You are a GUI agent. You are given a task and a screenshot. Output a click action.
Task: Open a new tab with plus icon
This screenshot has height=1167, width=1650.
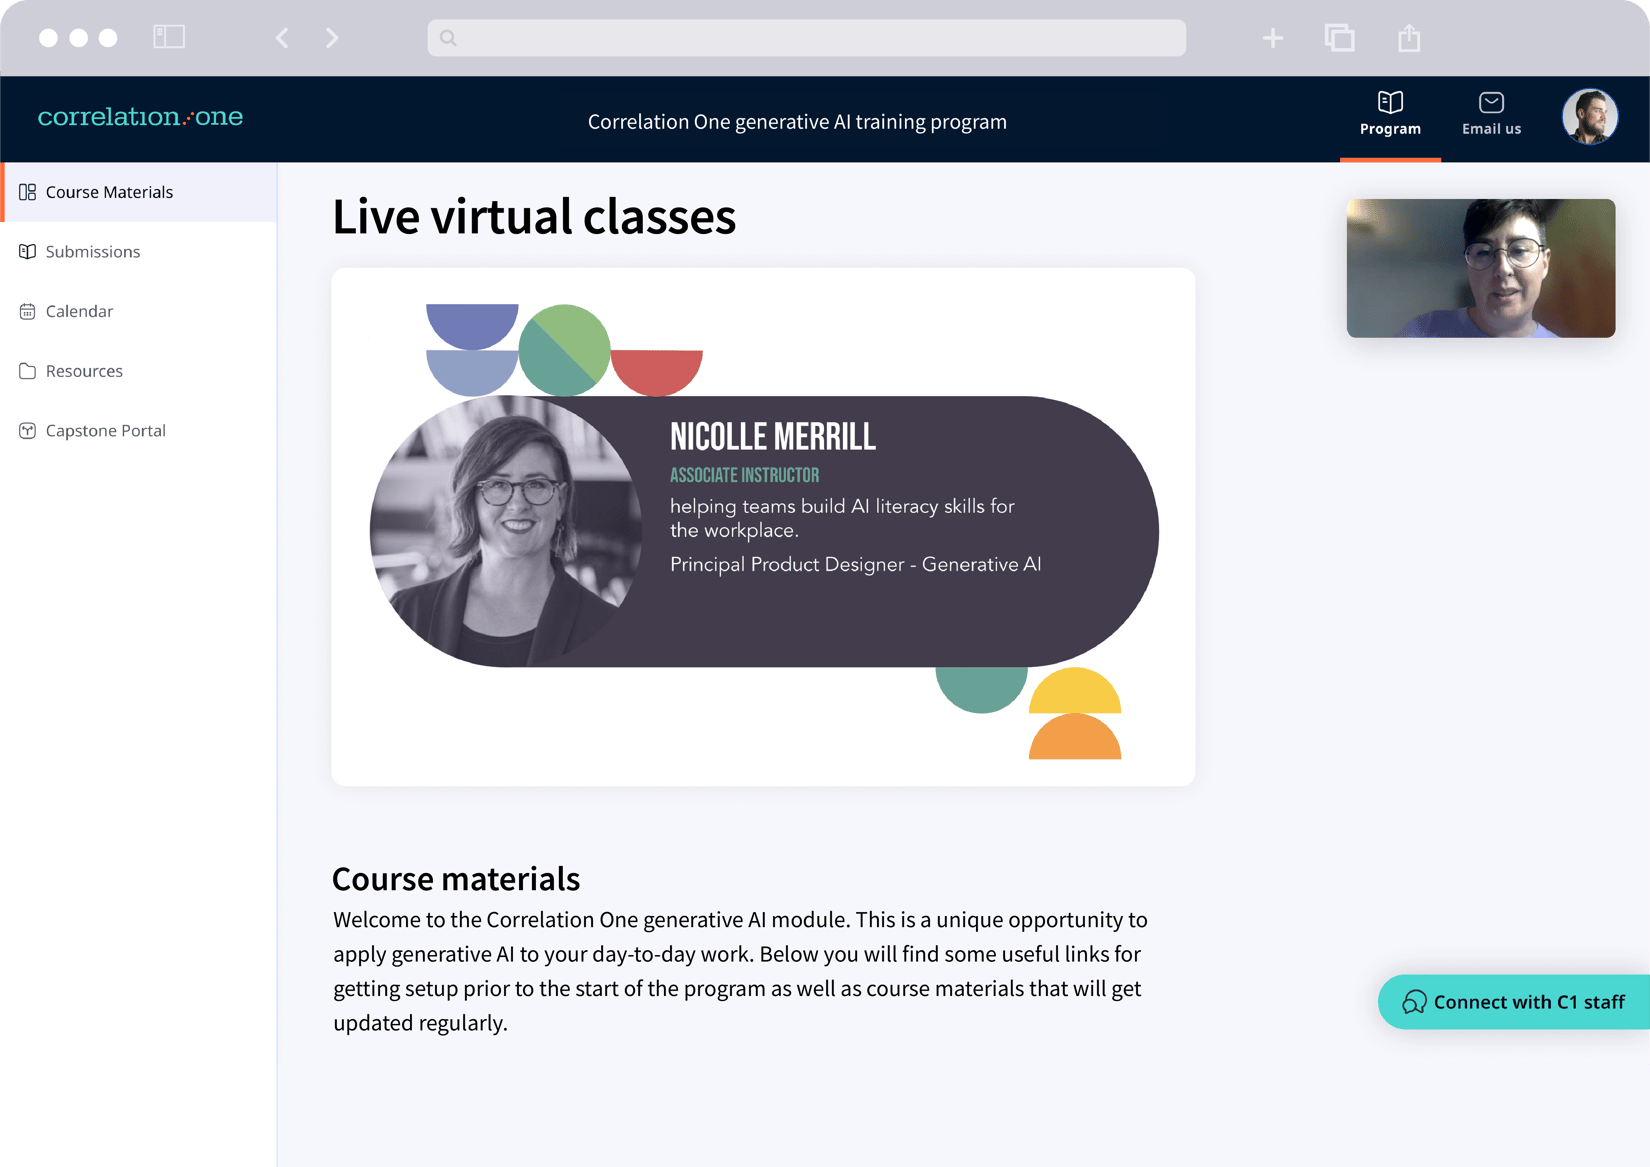pos(1272,38)
